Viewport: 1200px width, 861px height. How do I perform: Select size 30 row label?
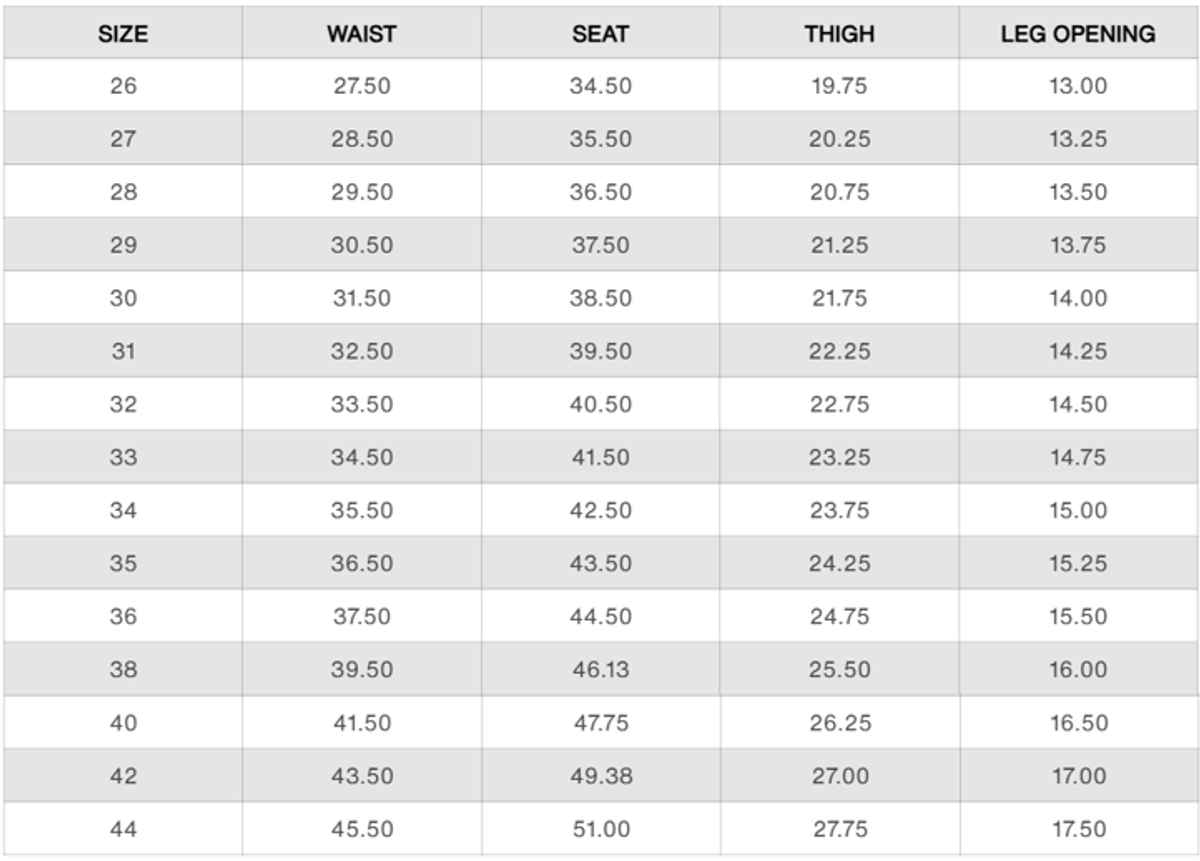point(123,298)
